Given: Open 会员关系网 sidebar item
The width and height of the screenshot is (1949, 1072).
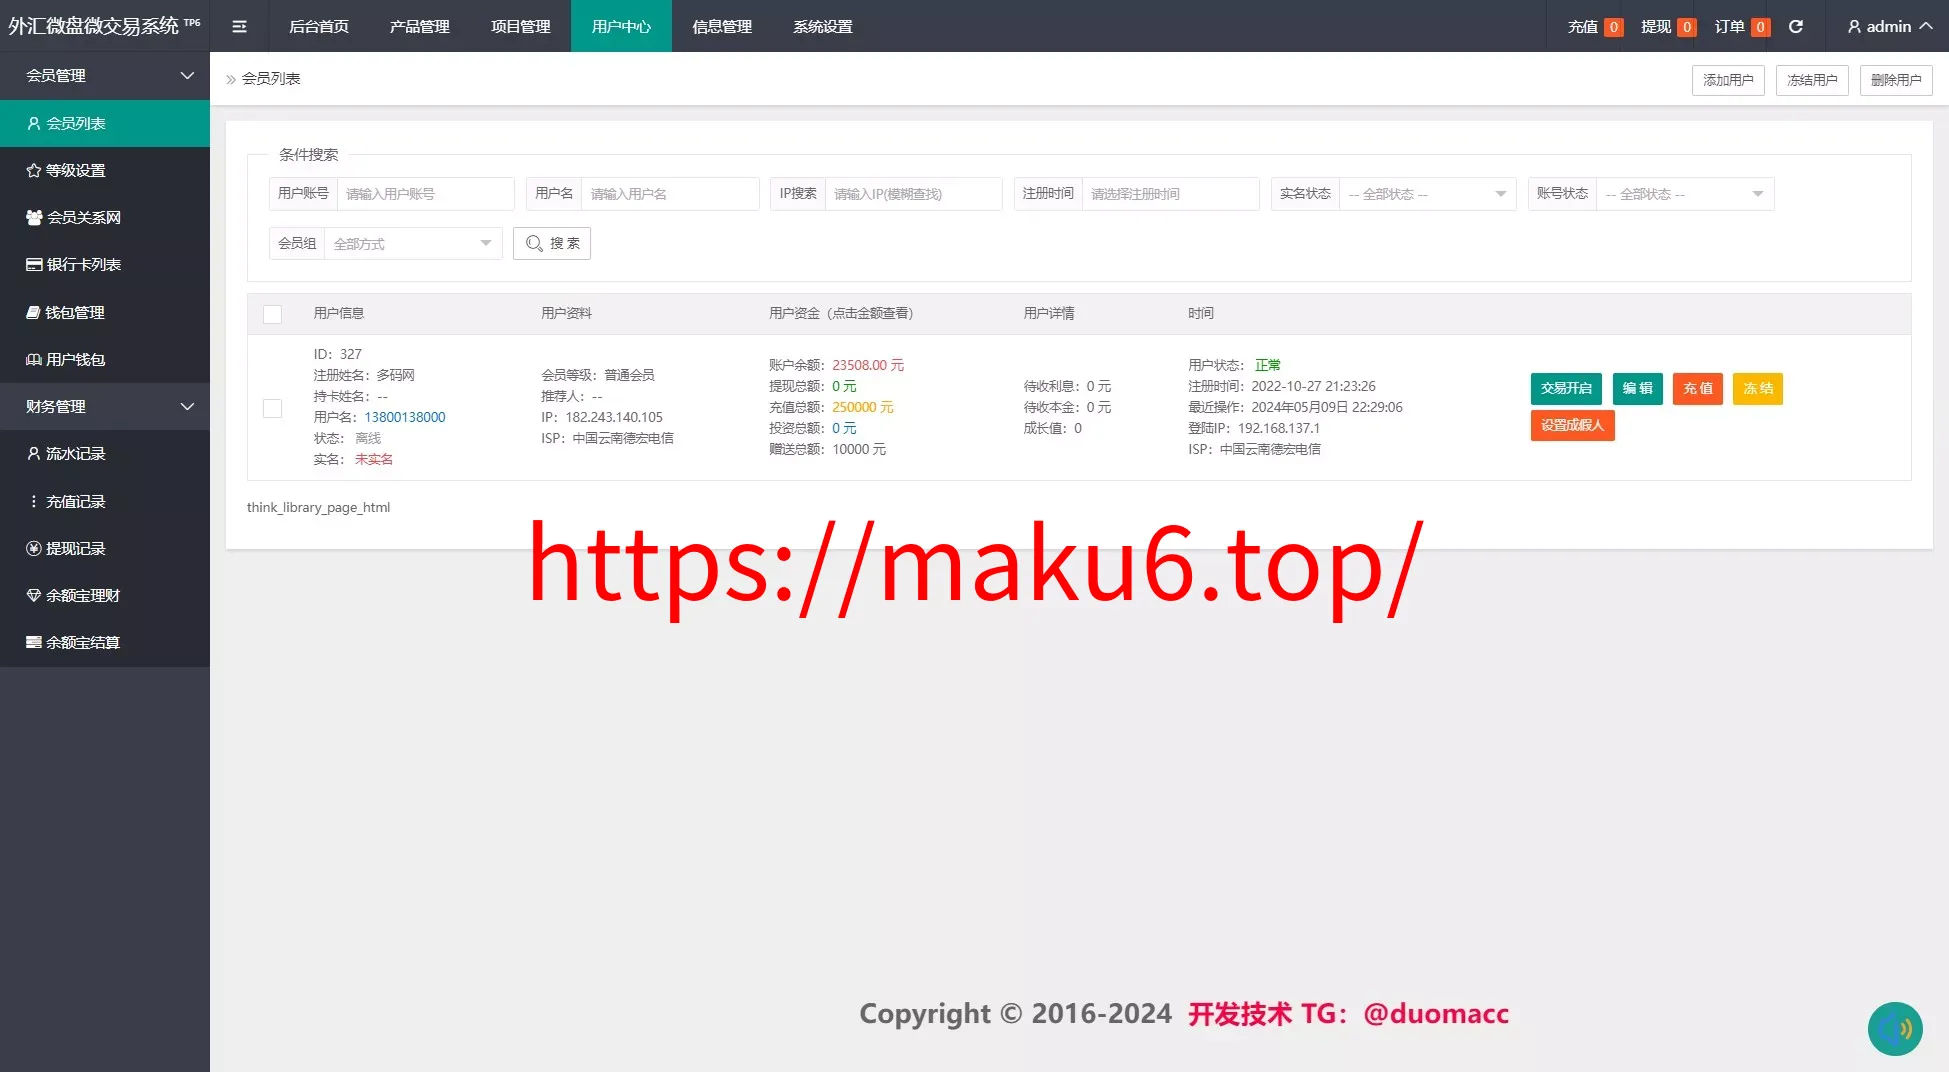Looking at the screenshot, I should 105,217.
